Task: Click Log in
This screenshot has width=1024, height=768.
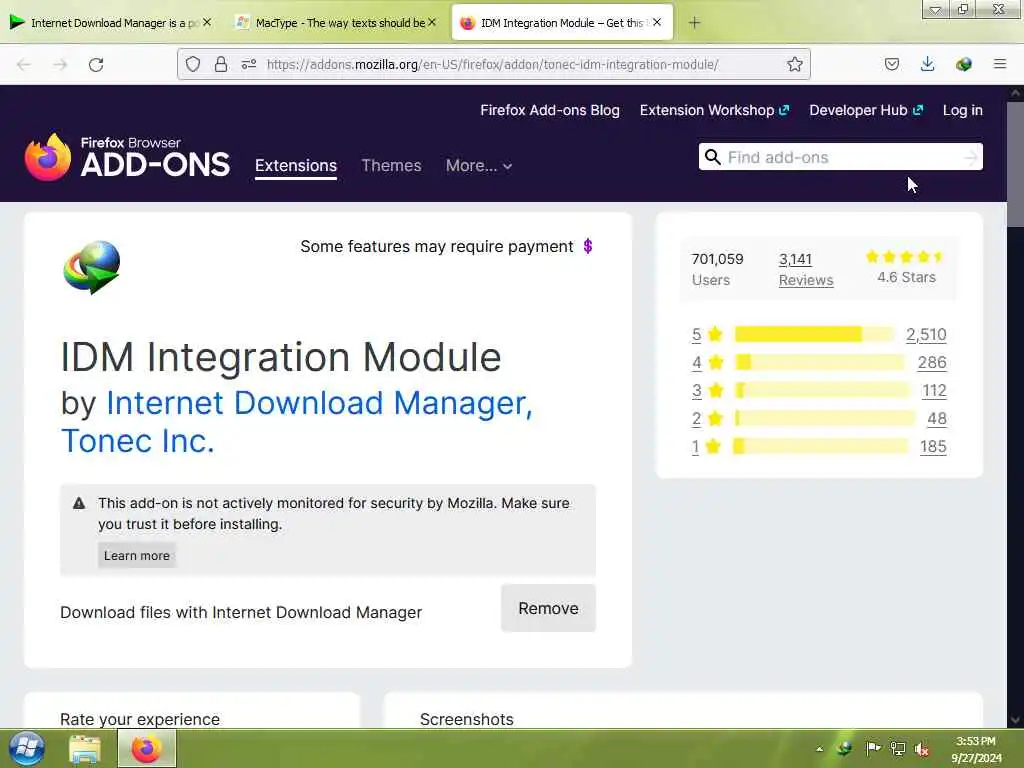Action: coord(962,110)
